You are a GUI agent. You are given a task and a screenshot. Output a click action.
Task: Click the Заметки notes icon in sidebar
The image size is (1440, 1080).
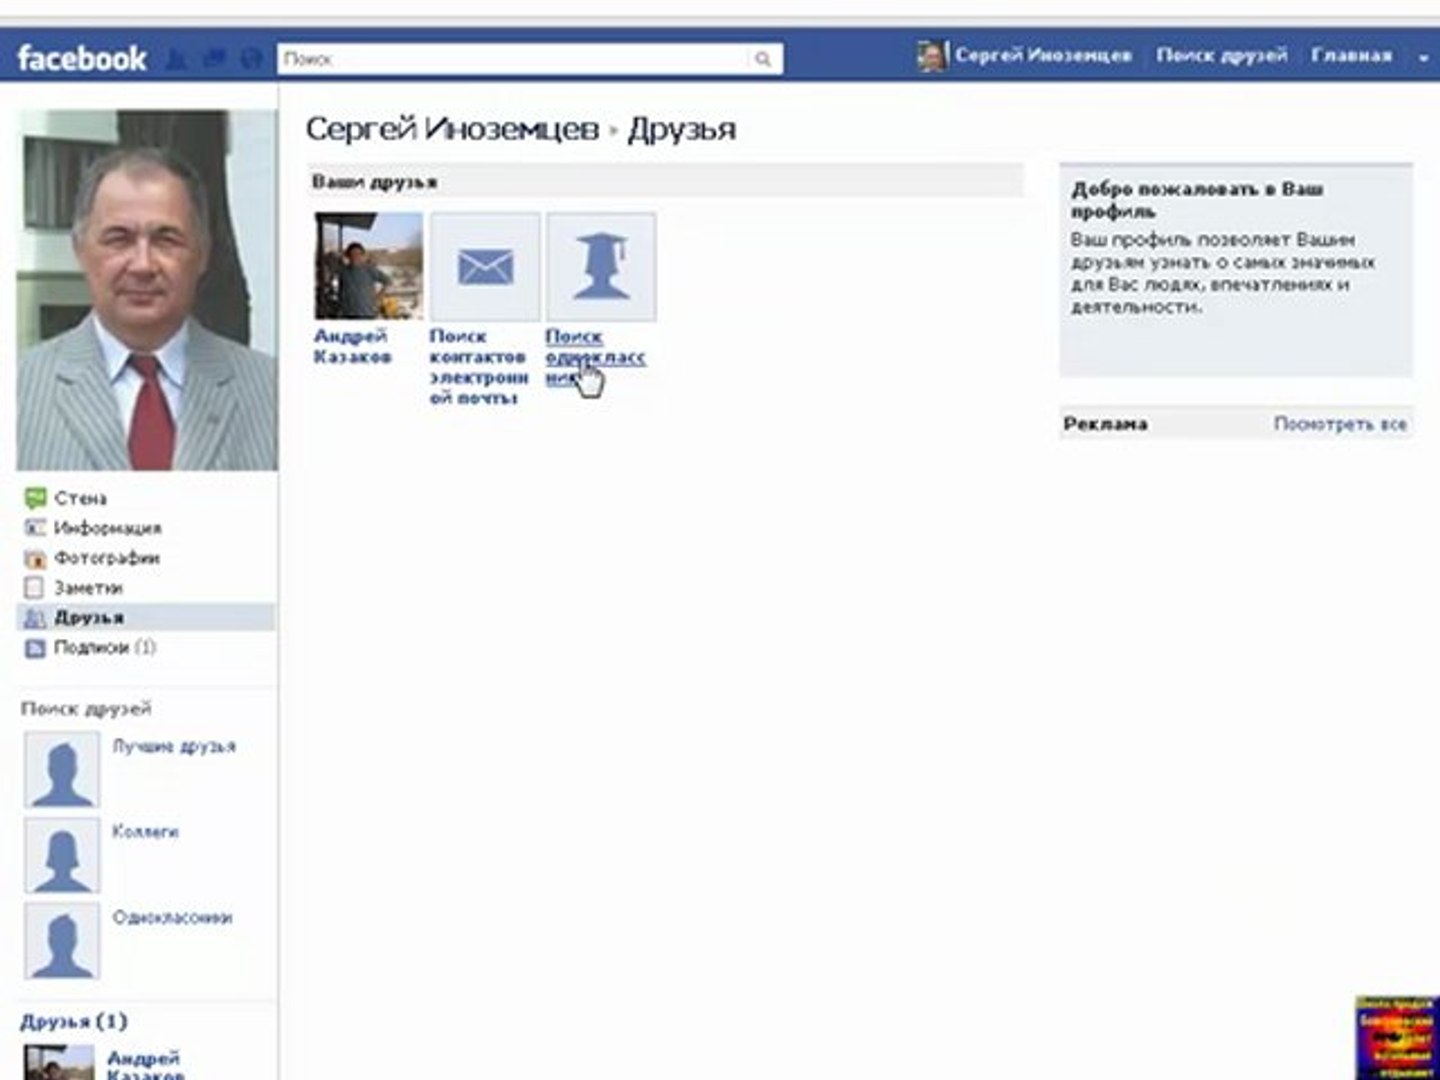click(35, 588)
